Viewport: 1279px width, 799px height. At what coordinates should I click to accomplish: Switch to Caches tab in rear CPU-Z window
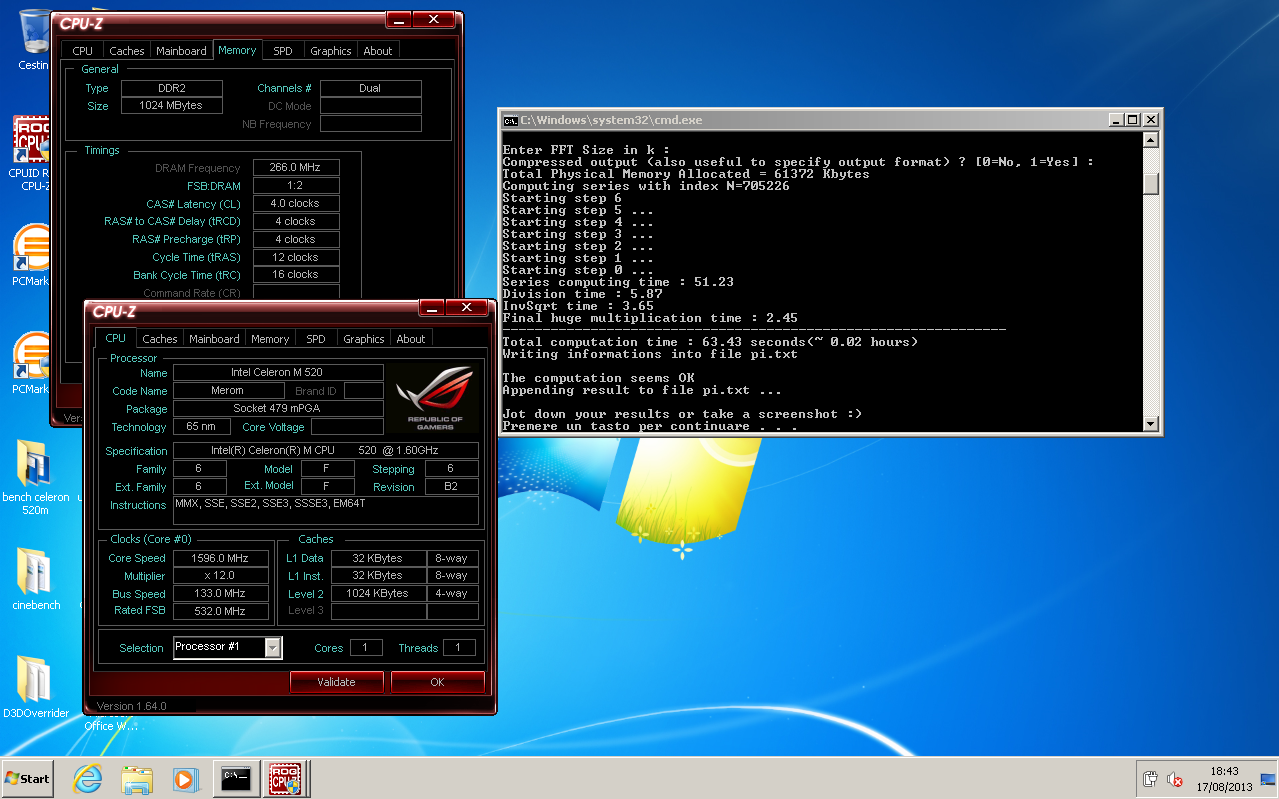point(127,51)
